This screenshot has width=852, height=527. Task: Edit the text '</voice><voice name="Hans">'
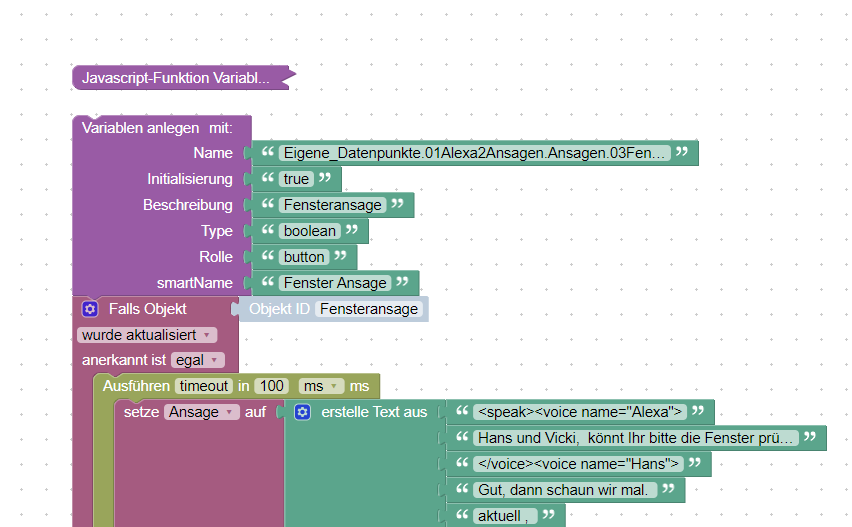(578, 465)
